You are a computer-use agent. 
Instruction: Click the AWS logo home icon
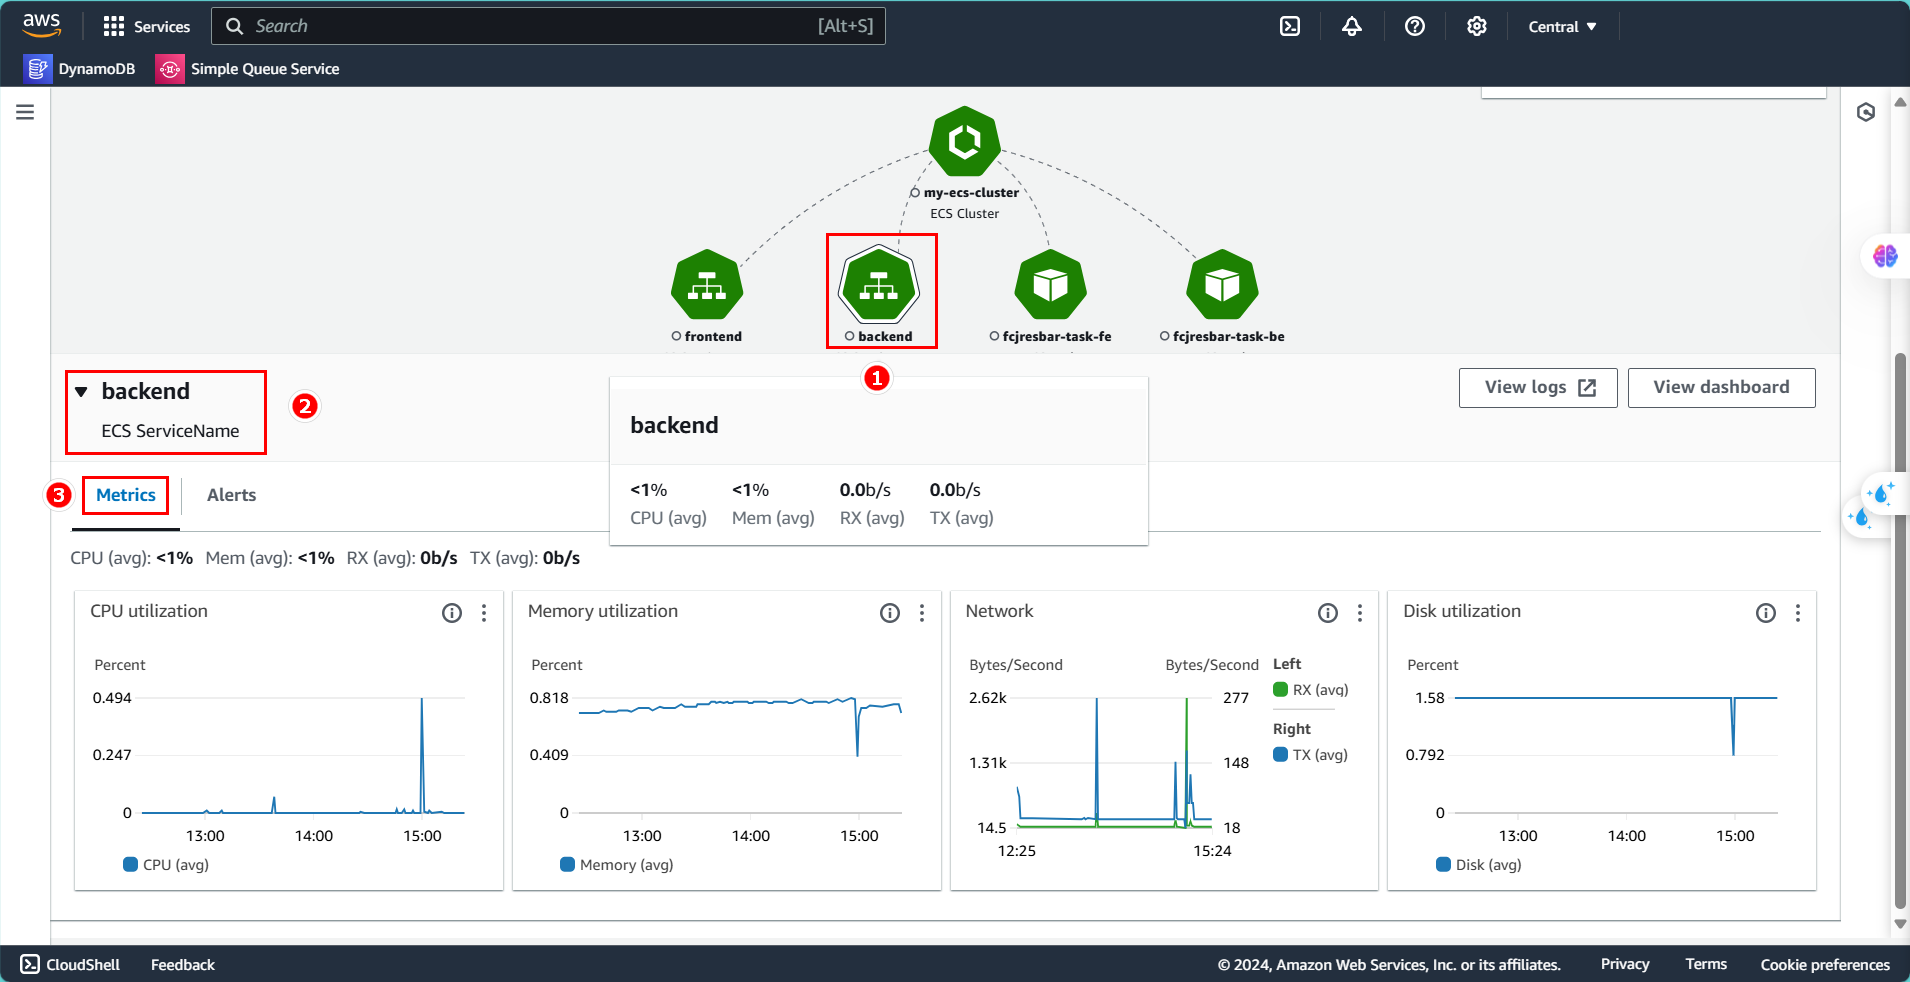(41, 25)
